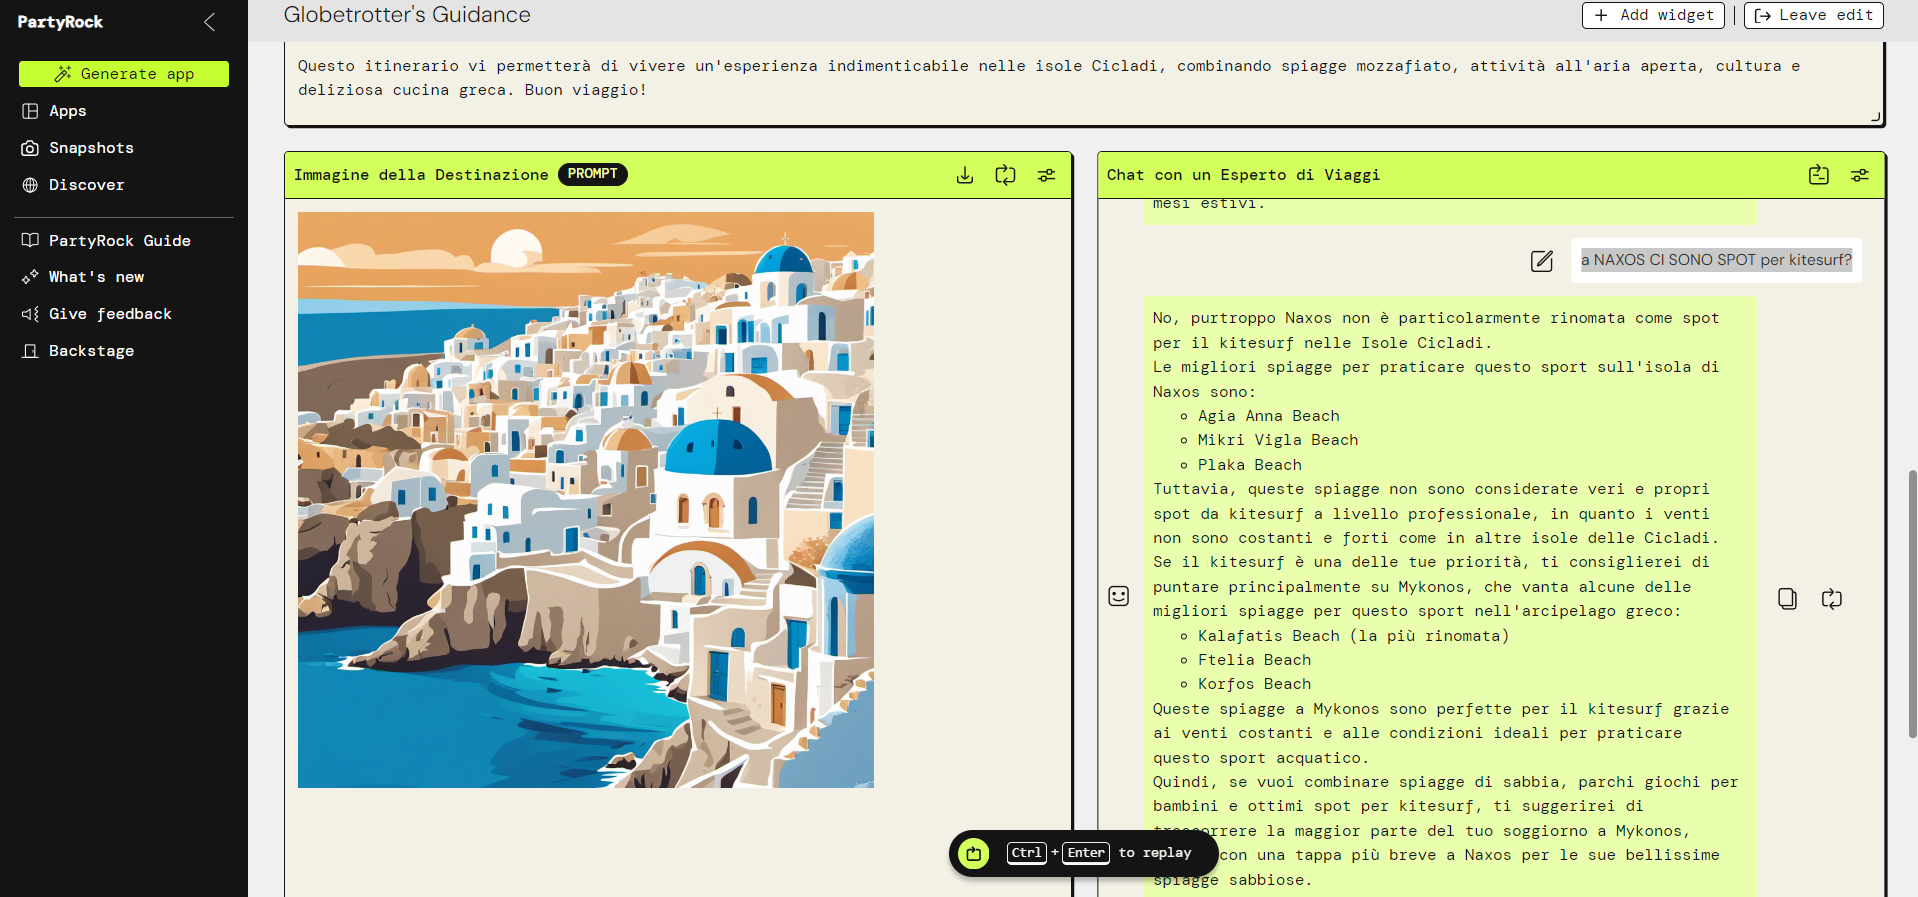Copy the chat assistant's response

pos(1787,598)
